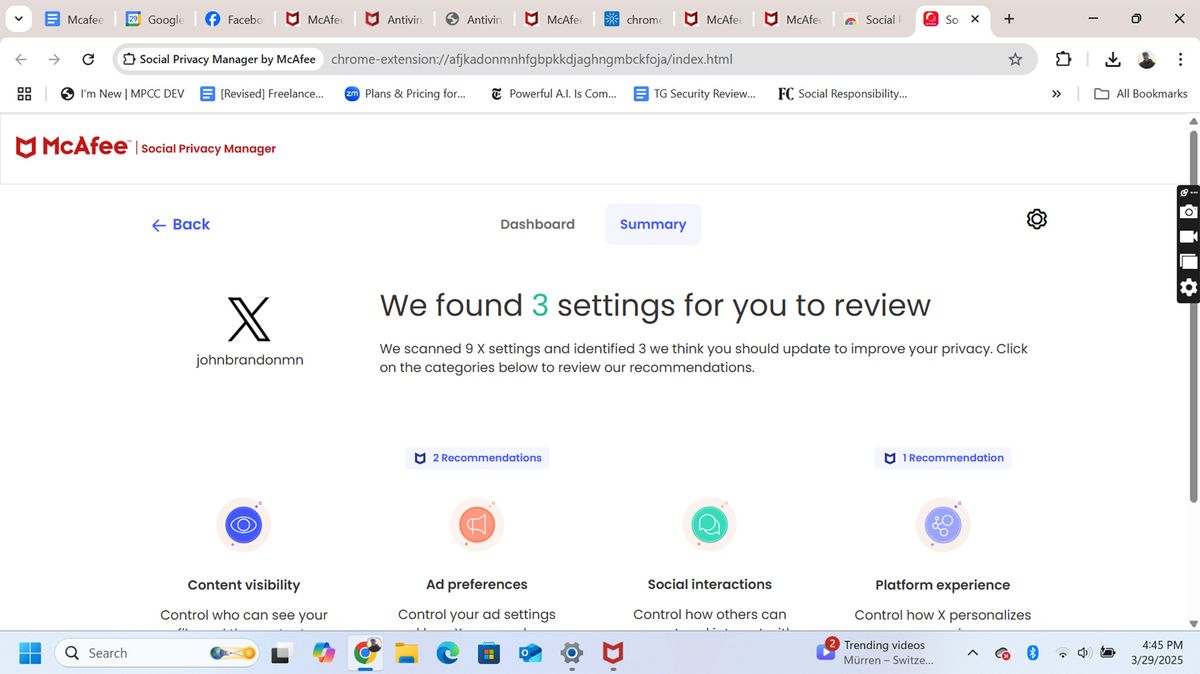The width and height of the screenshot is (1200, 674).
Task: Toggle the hidden icons chevron in the taskbar
Action: click(971, 652)
